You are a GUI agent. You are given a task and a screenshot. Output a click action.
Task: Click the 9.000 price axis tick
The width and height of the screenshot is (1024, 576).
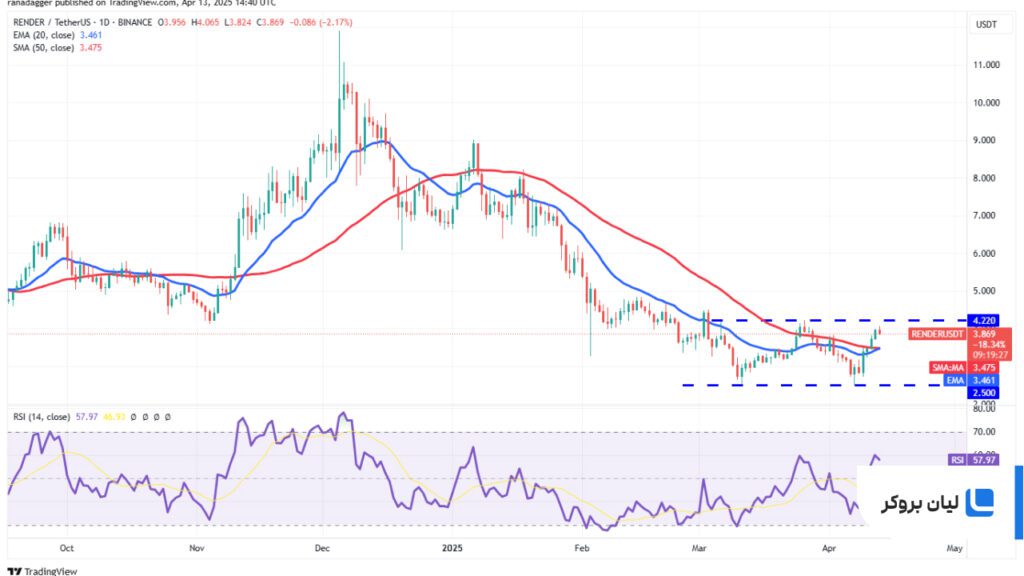coord(986,140)
